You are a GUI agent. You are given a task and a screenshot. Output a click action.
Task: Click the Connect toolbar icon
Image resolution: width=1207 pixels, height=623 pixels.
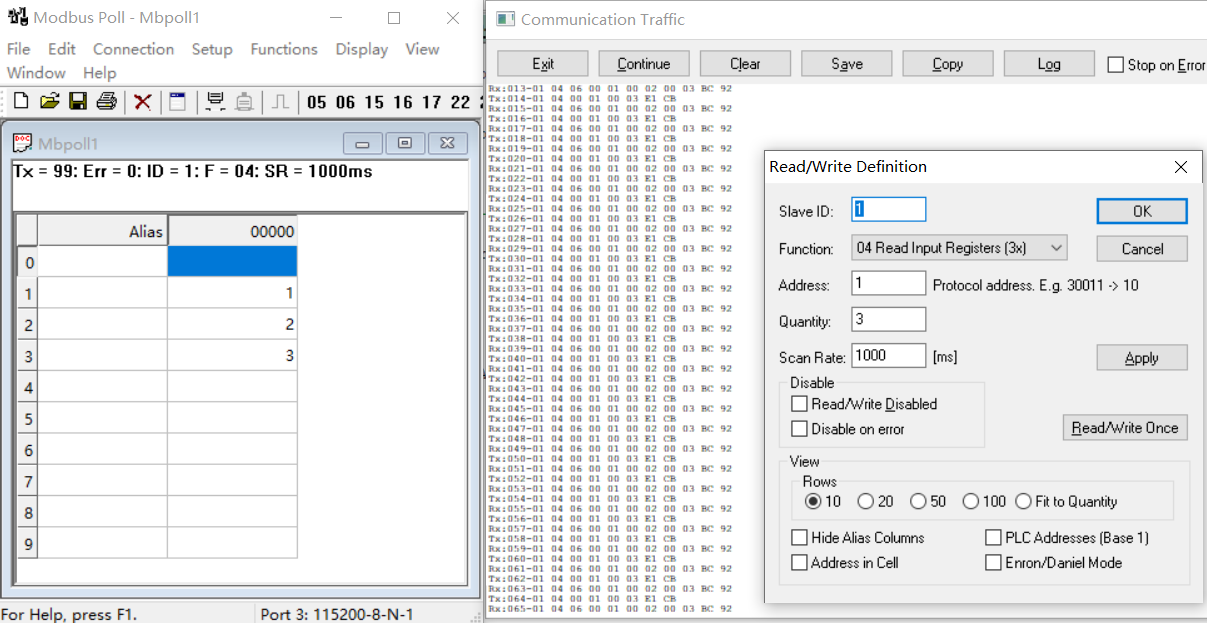[214, 101]
